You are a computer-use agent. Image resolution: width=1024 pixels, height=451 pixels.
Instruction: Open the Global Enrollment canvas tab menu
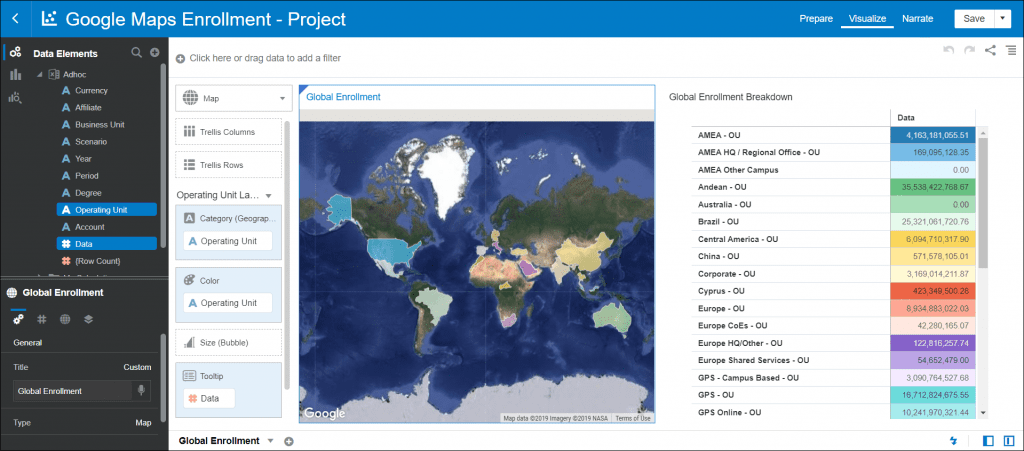click(x=270, y=441)
